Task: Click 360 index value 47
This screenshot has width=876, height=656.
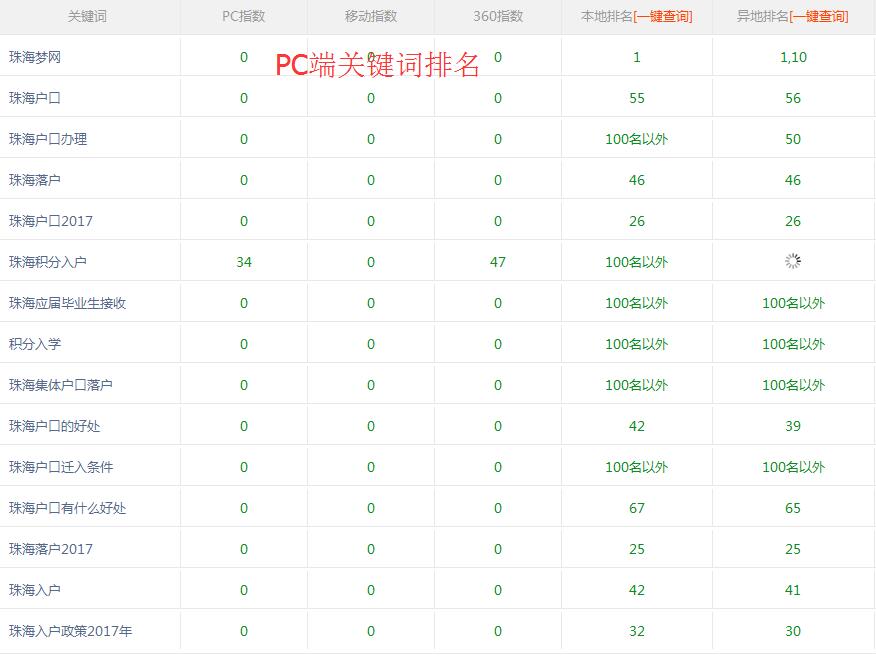Action: 498,262
